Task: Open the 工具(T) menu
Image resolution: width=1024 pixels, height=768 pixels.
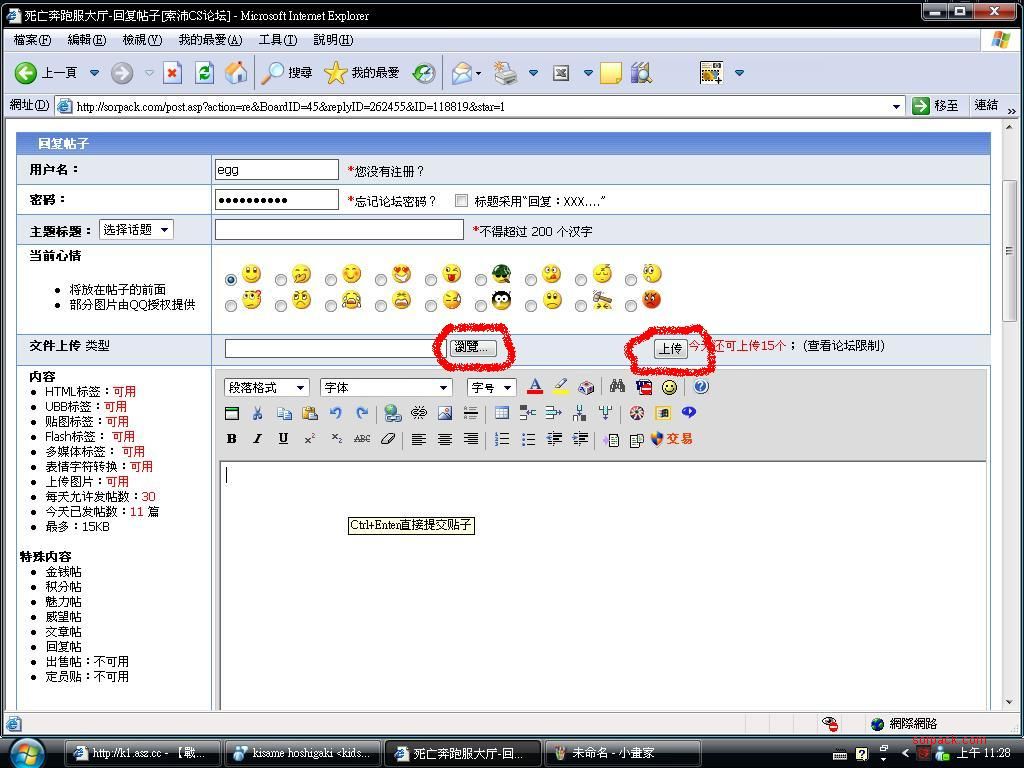Action: [277, 40]
